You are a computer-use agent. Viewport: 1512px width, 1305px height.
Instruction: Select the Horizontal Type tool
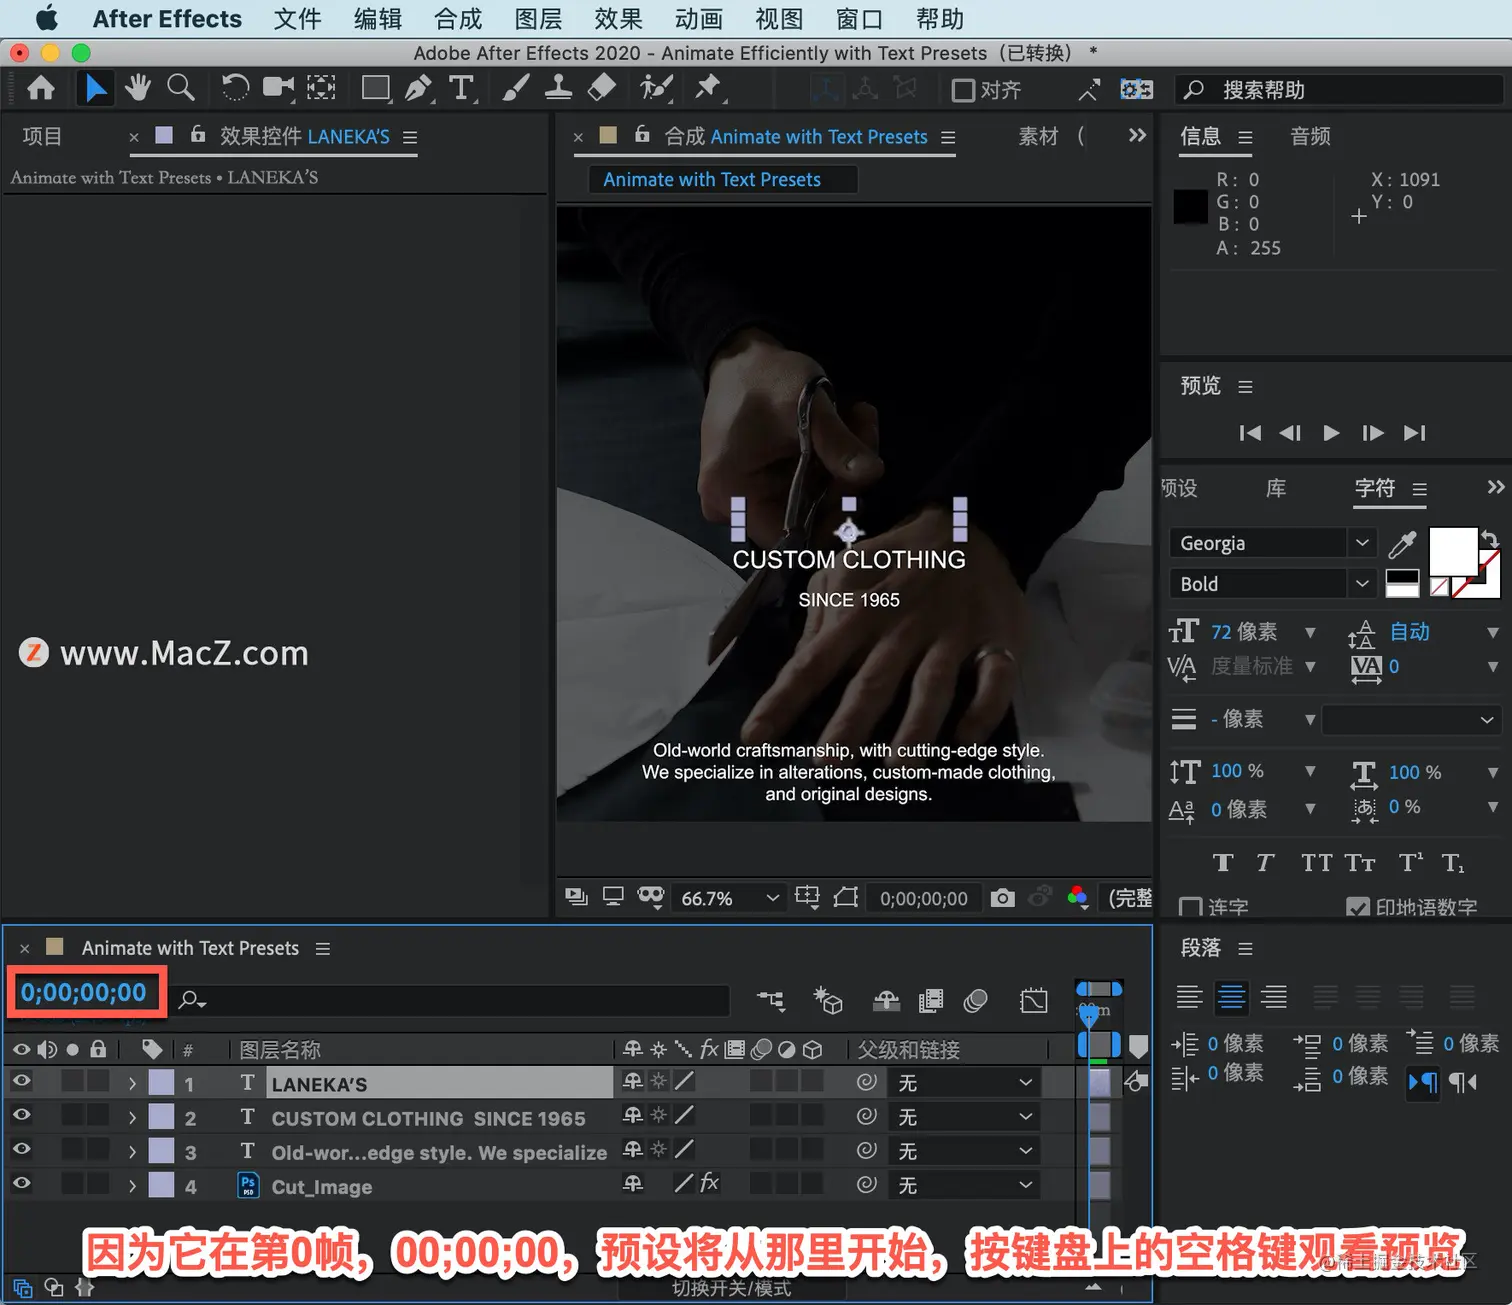(461, 89)
